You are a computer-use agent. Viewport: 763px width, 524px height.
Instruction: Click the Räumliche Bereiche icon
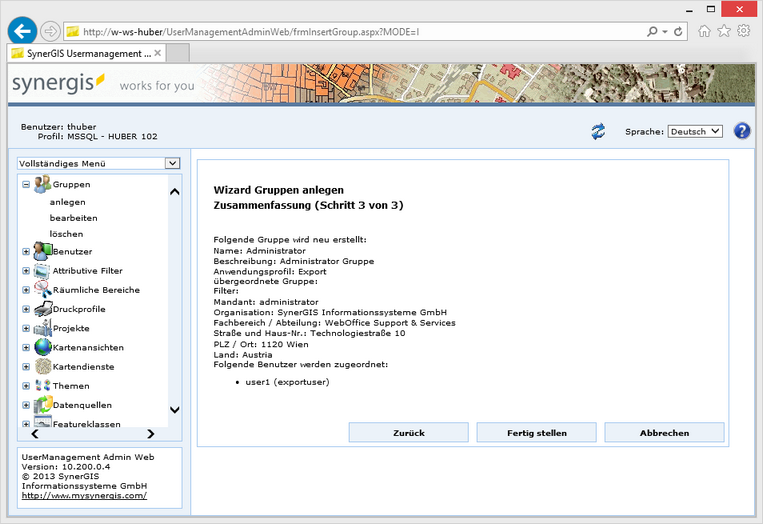42,290
